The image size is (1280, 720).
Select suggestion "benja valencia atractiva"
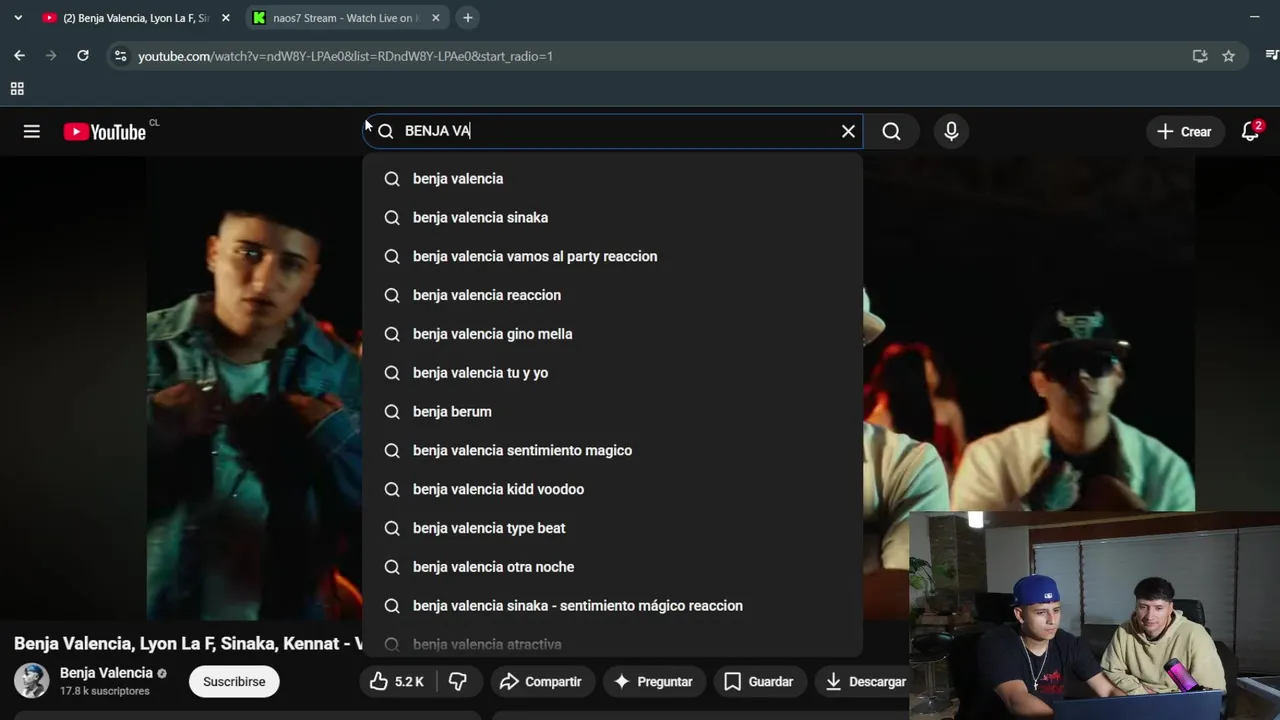612,644
